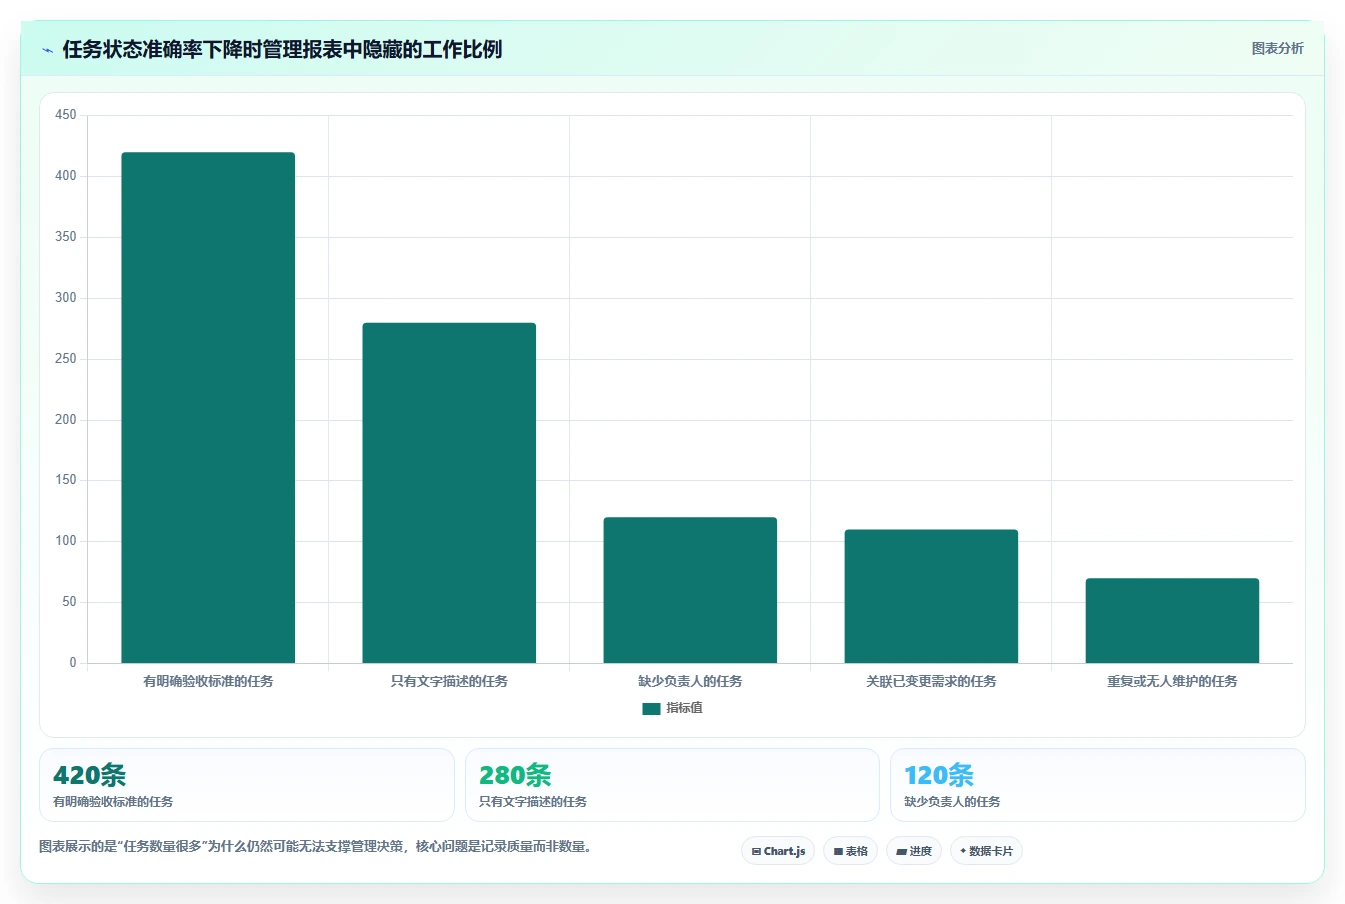Click the 重复或无人维护的任务 x-axis label

pyautogui.click(x=1172, y=681)
